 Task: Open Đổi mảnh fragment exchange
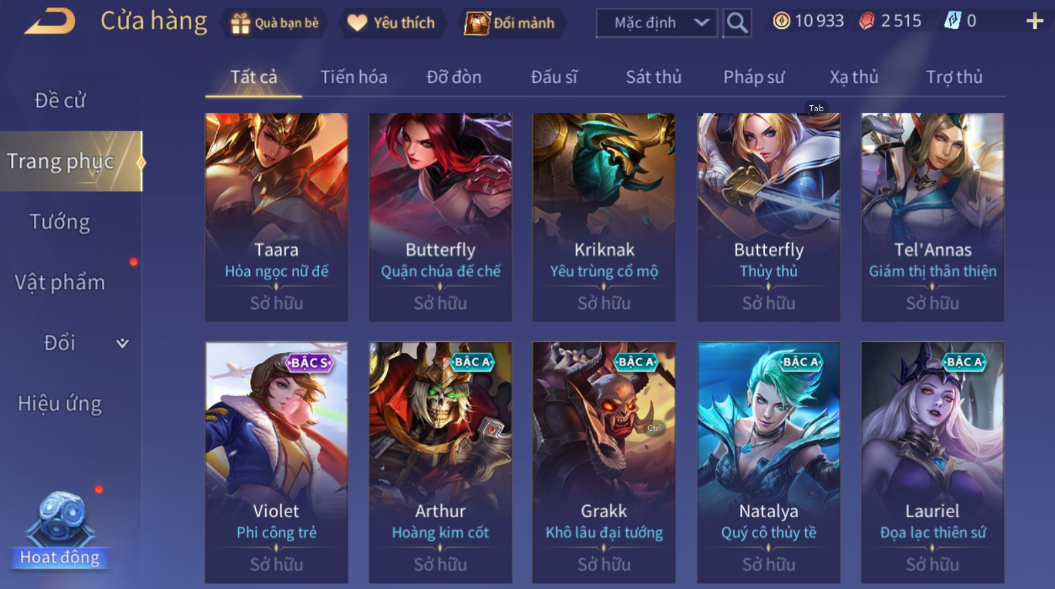point(511,23)
